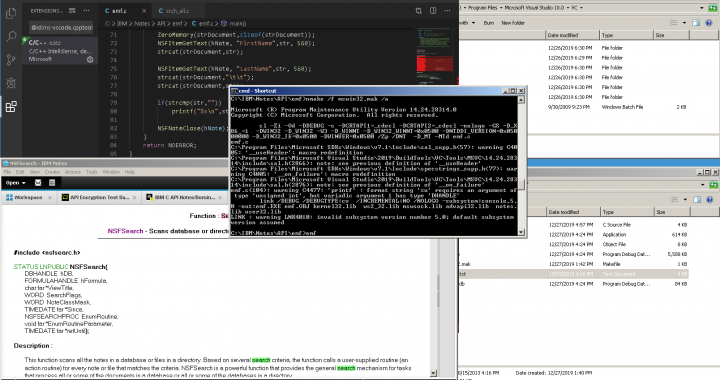720x380 pixels.
Task: Select the Extensions view icon in VS Code
Action: point(11,107)
